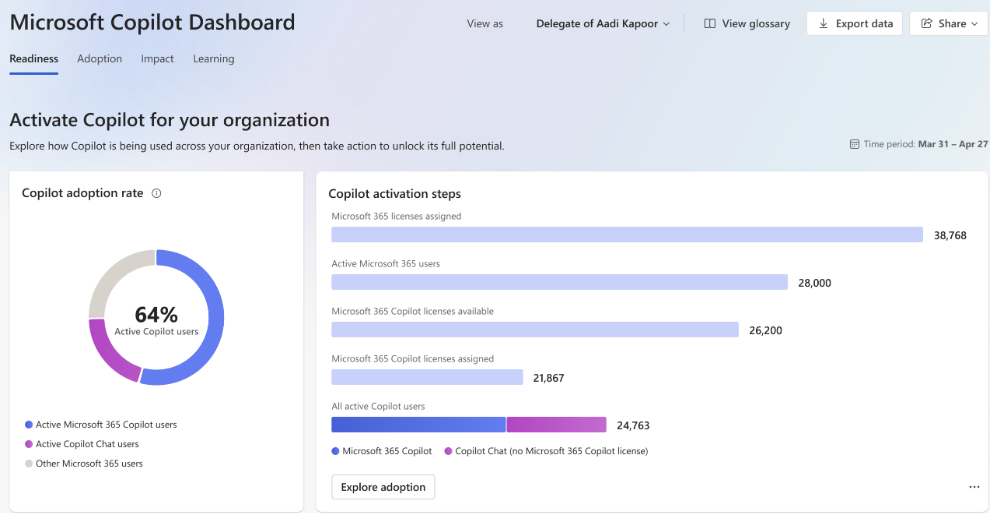This screenshot has width=990, height=513.
Task: Click the grey Other Microsoft 365 users donut segment
Action: tap(112, 274)
